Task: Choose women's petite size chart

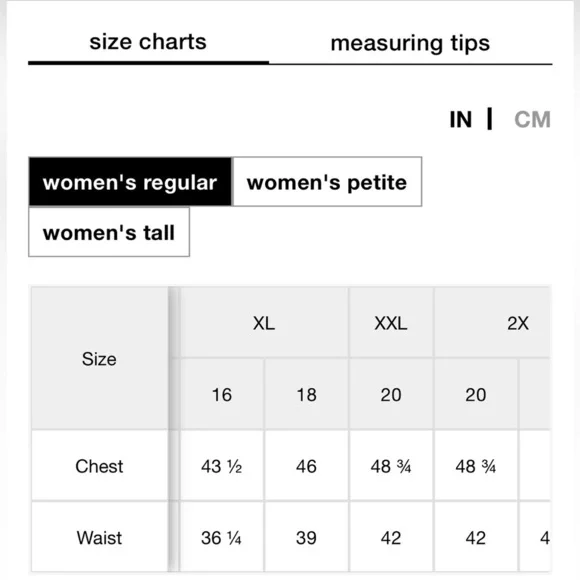Action: (327, 182)
